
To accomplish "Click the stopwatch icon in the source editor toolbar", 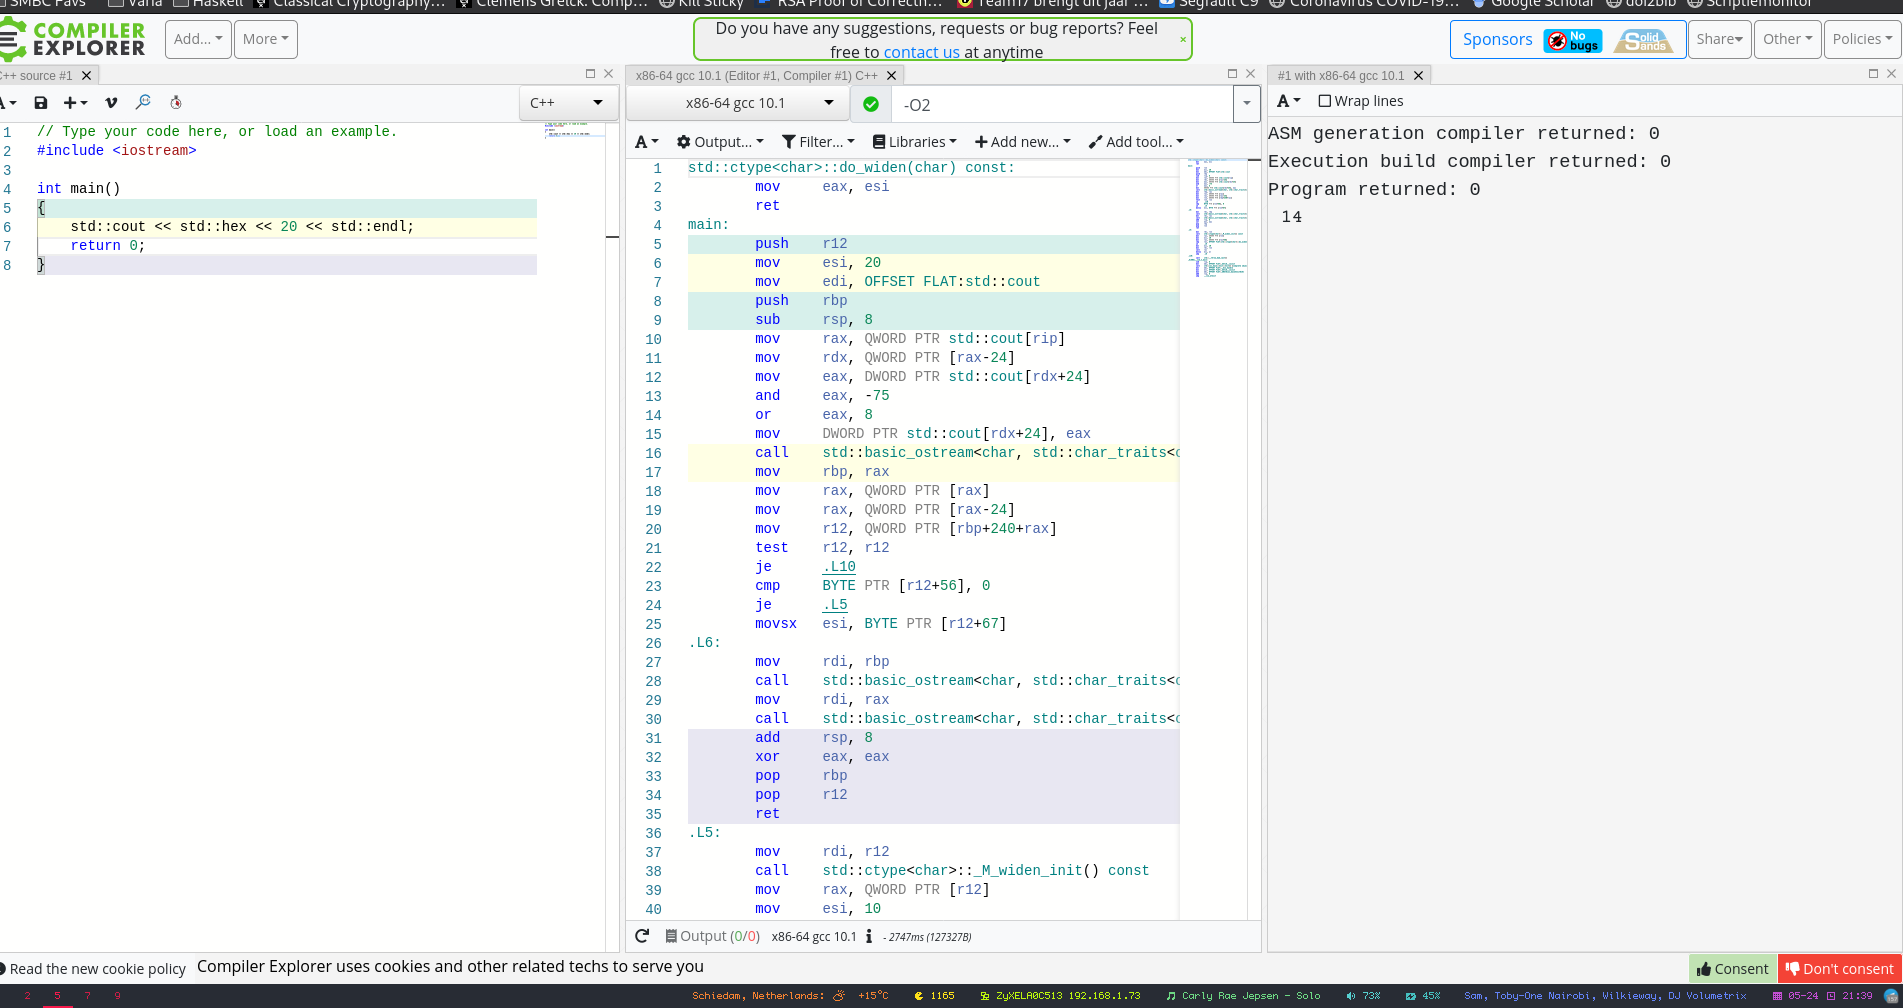I will coord(176,103).
